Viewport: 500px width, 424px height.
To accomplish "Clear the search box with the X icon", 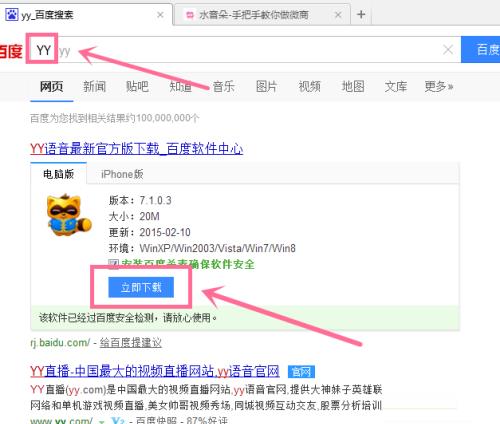I will coord(448,50).
